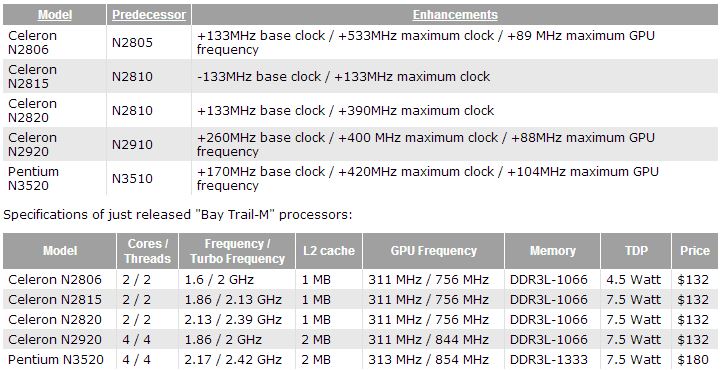This screenshot has height=370, width=721.
Task: Click the Enhancements header link
Action: pos(455,15)
